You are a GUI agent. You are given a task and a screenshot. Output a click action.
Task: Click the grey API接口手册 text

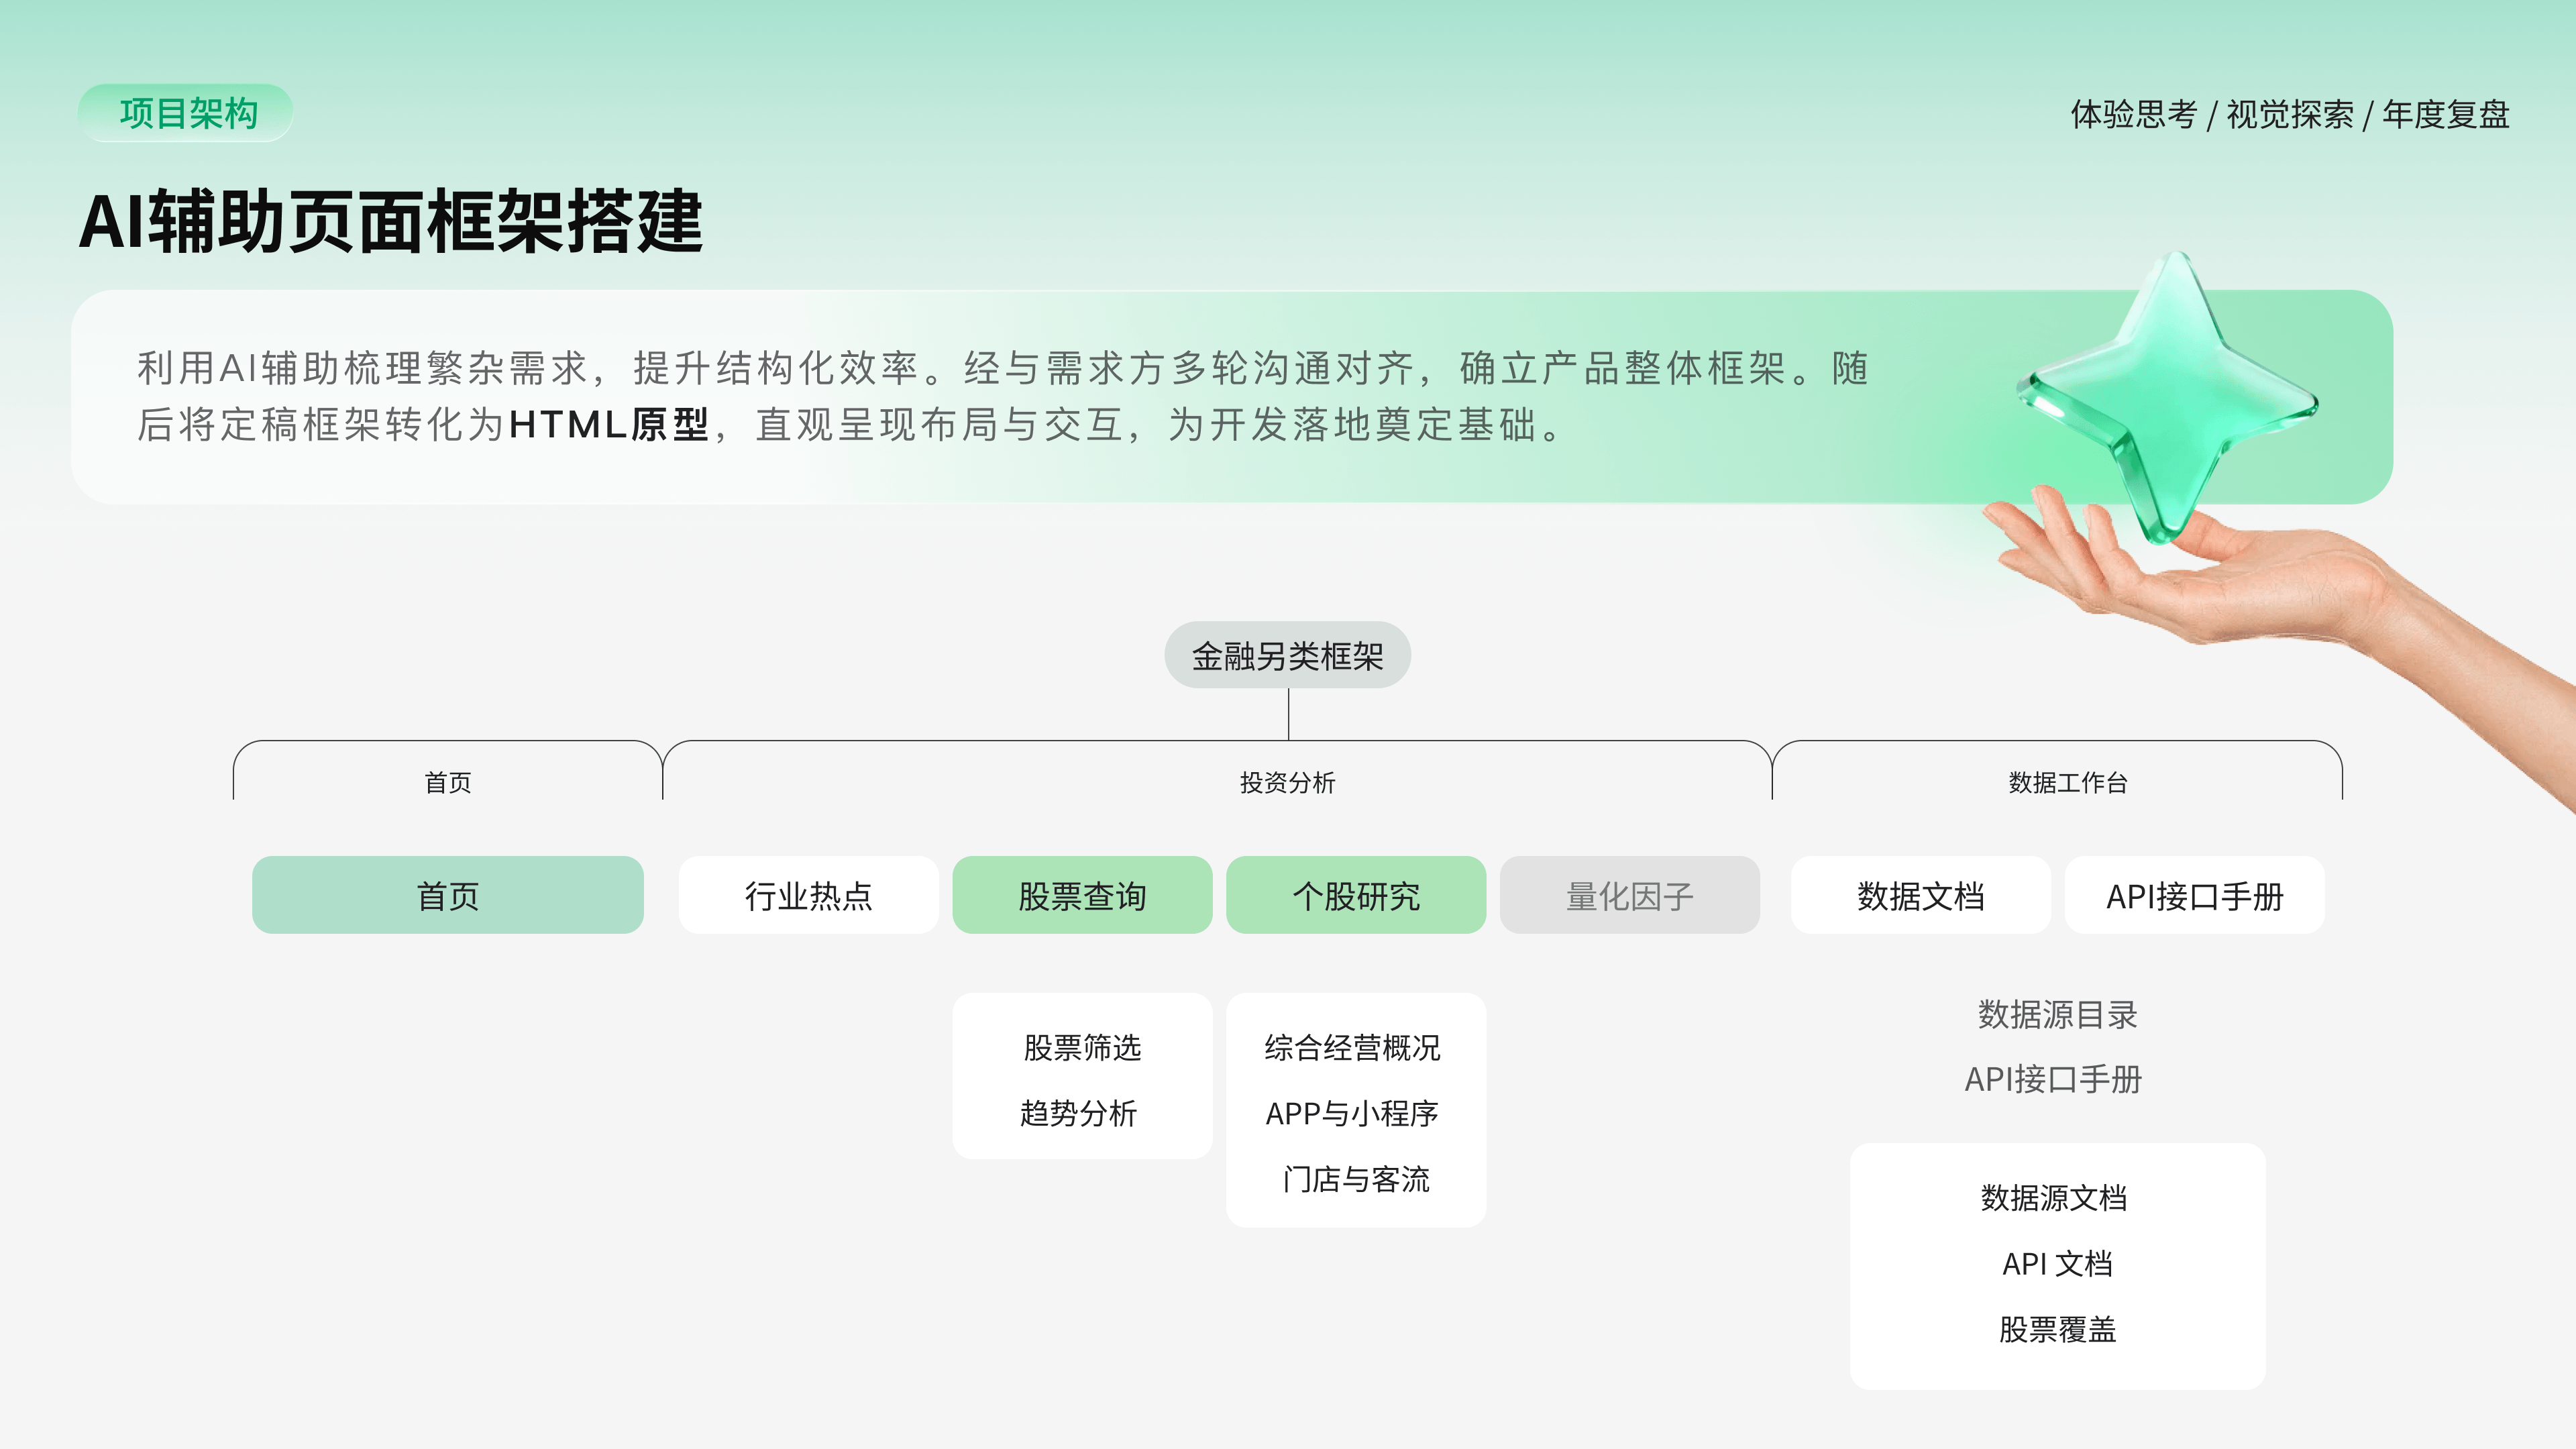[2053, 1079]
